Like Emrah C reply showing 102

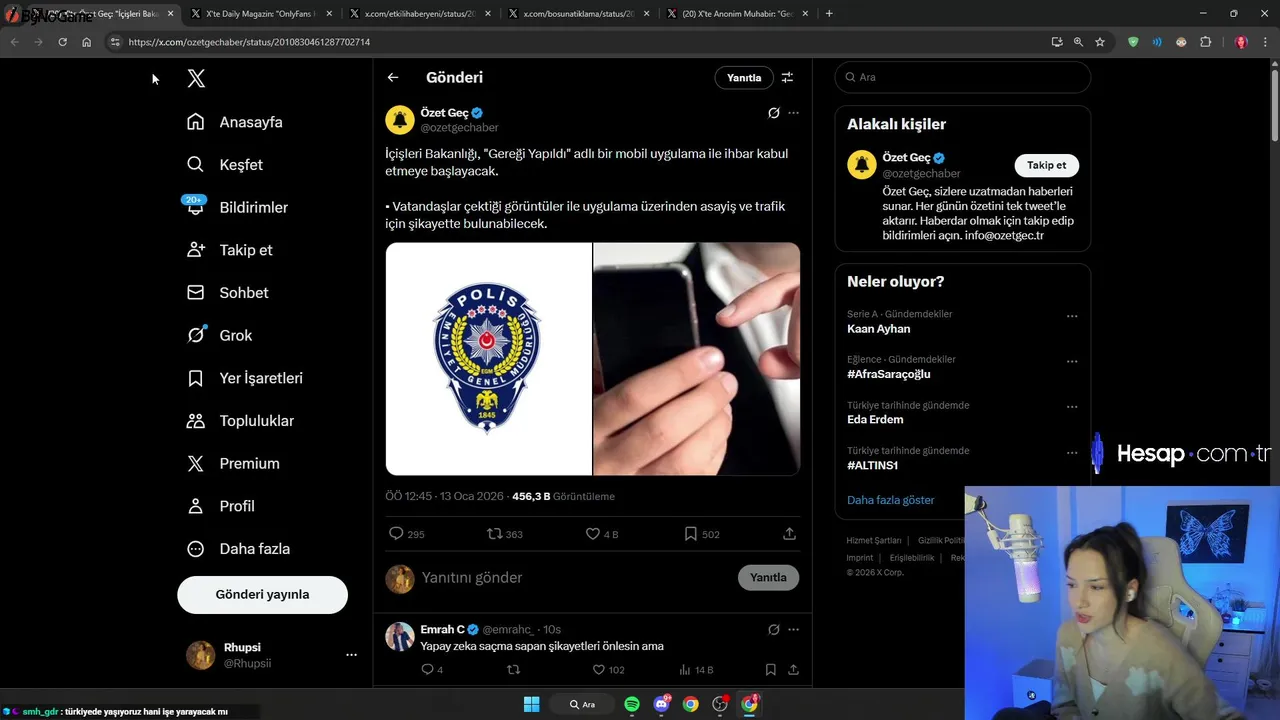point(599,670)
